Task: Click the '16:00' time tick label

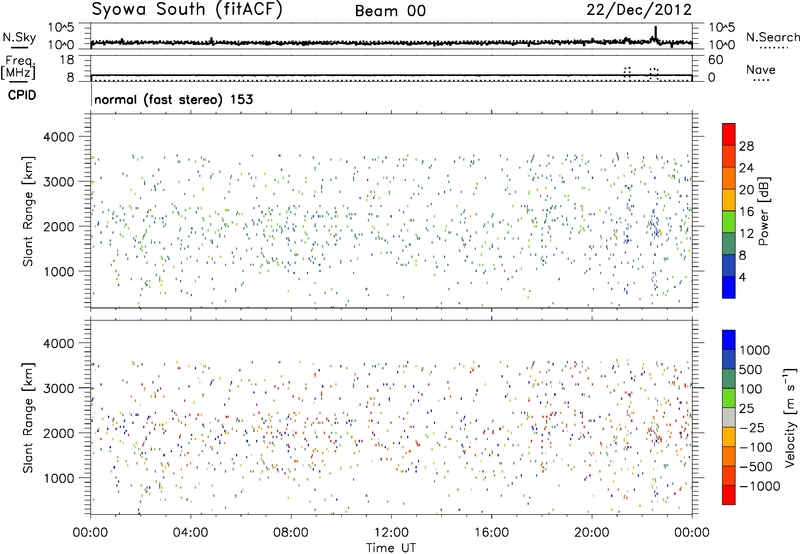Action: 491,533
